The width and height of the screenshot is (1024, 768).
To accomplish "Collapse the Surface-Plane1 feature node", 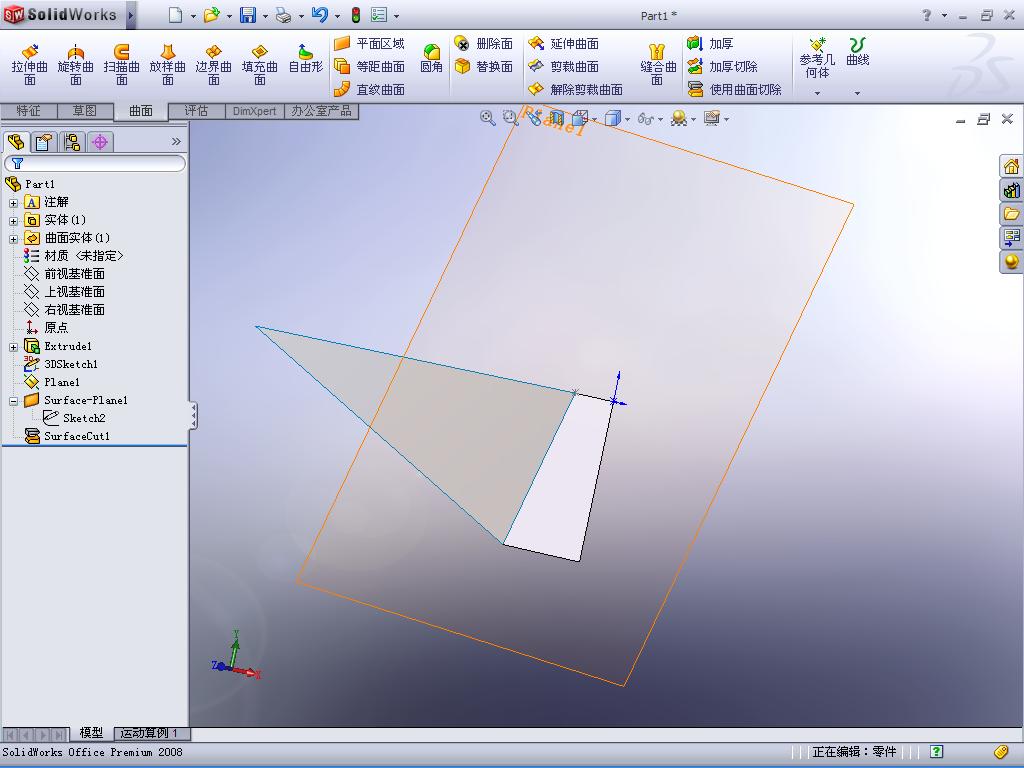I will (13, 401).
